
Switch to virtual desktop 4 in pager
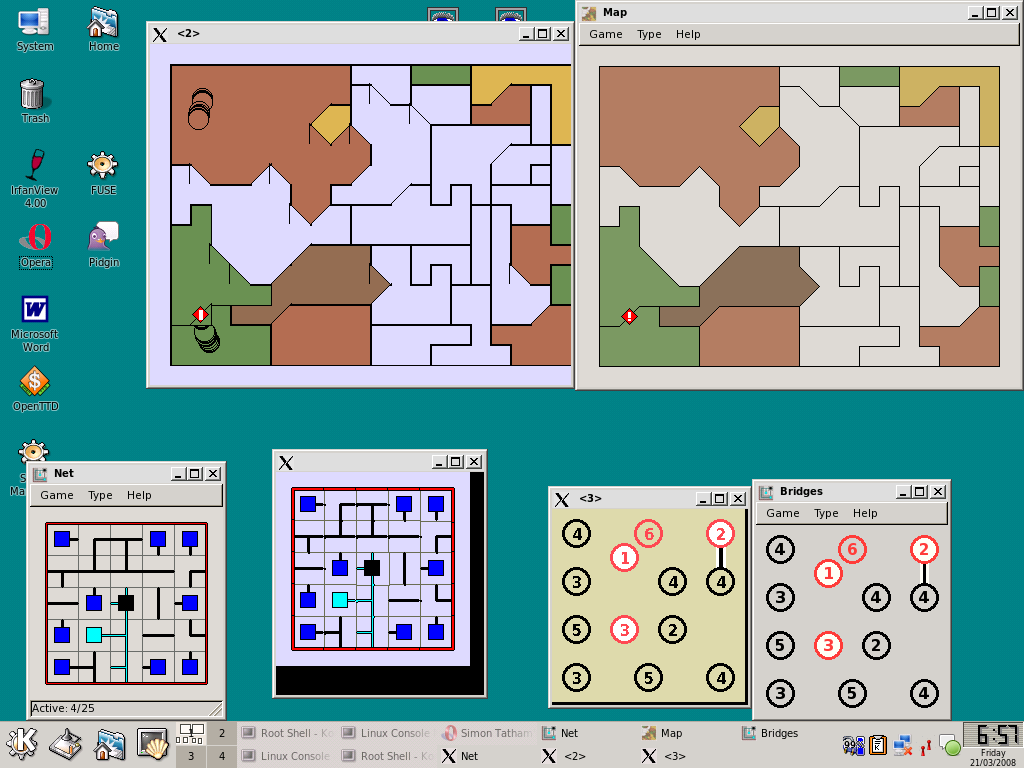(x=222, y=756)
